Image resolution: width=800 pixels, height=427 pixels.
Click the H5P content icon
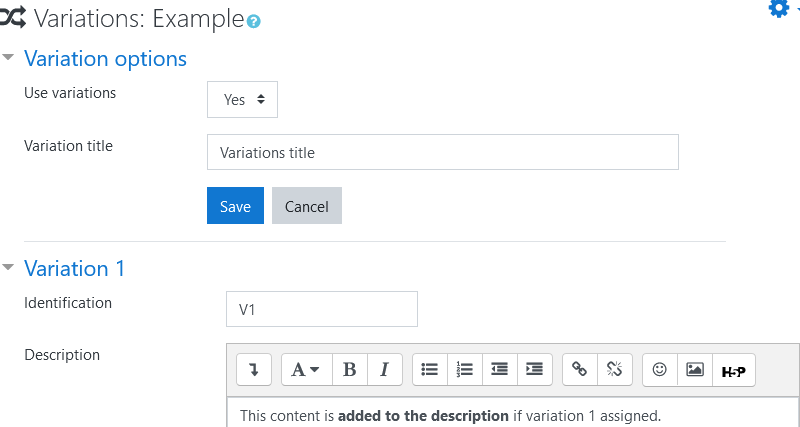(733, 370)
